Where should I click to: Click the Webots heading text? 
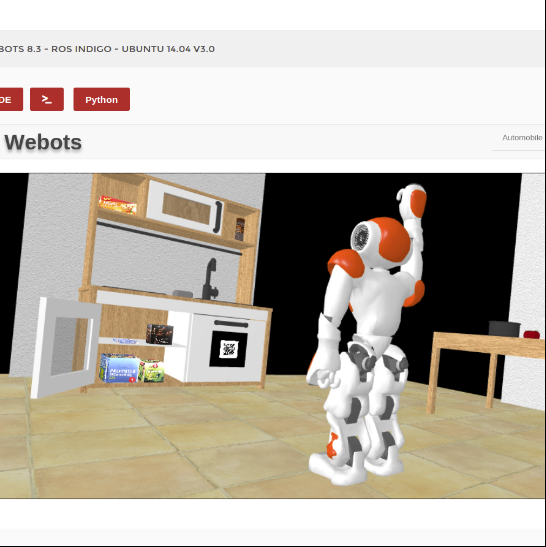point(43,142)
